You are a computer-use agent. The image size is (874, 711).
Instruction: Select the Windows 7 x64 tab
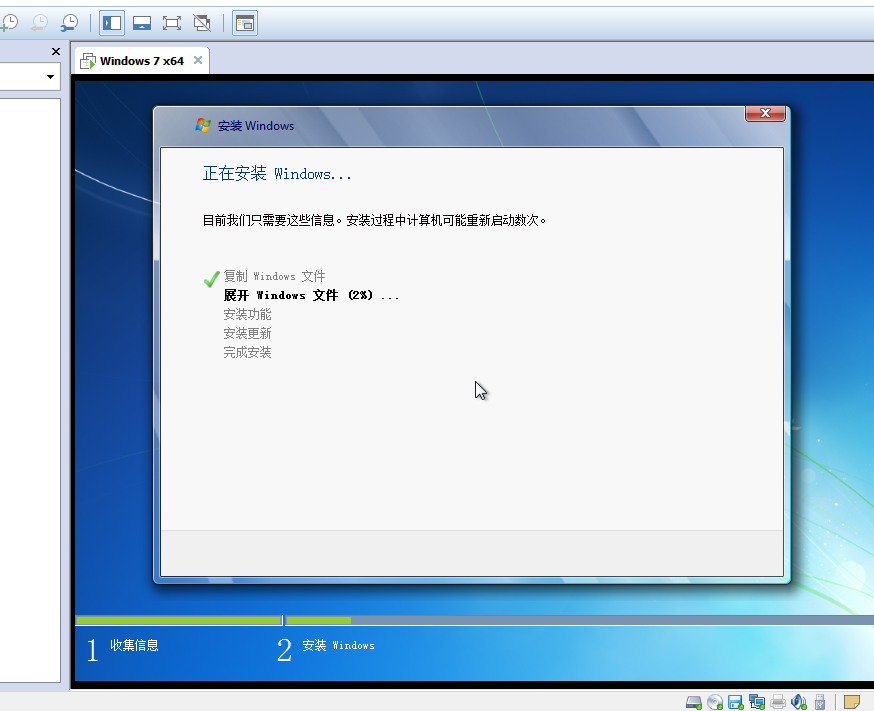(x=142, y=61)
